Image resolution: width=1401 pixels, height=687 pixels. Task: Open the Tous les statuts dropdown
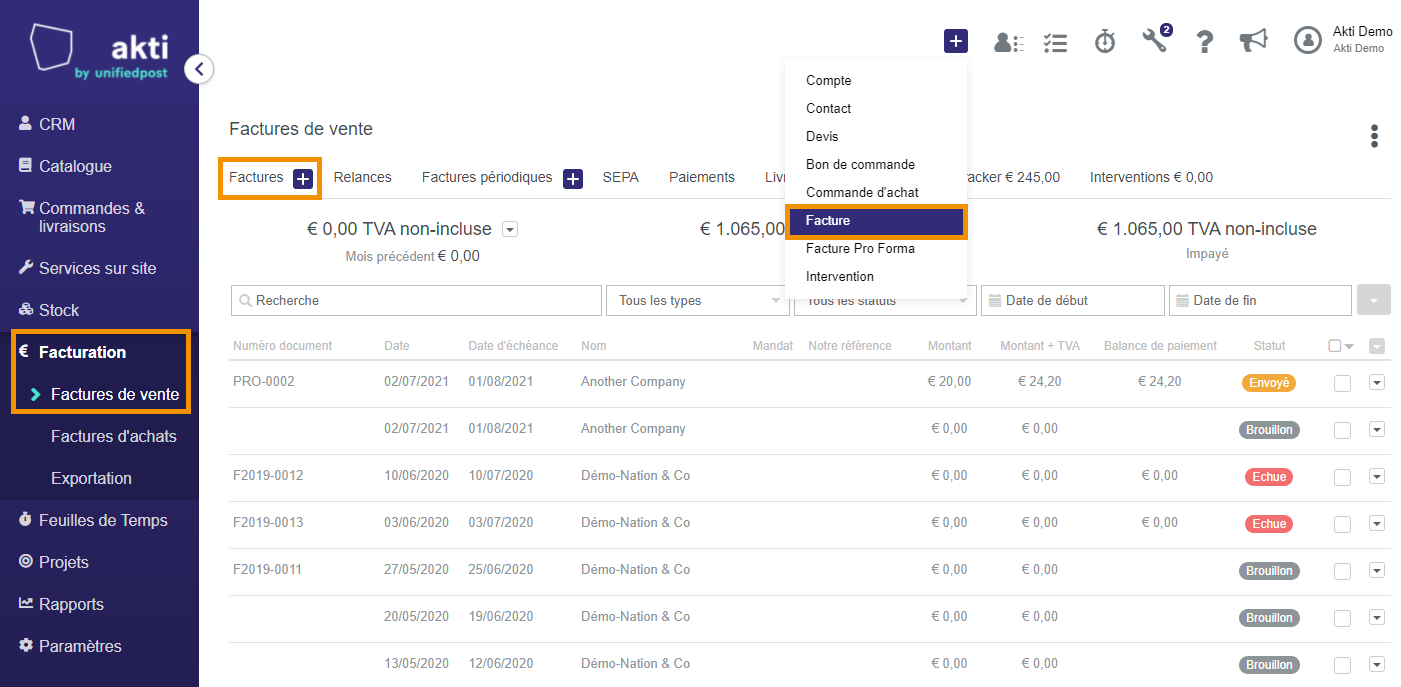884,300
